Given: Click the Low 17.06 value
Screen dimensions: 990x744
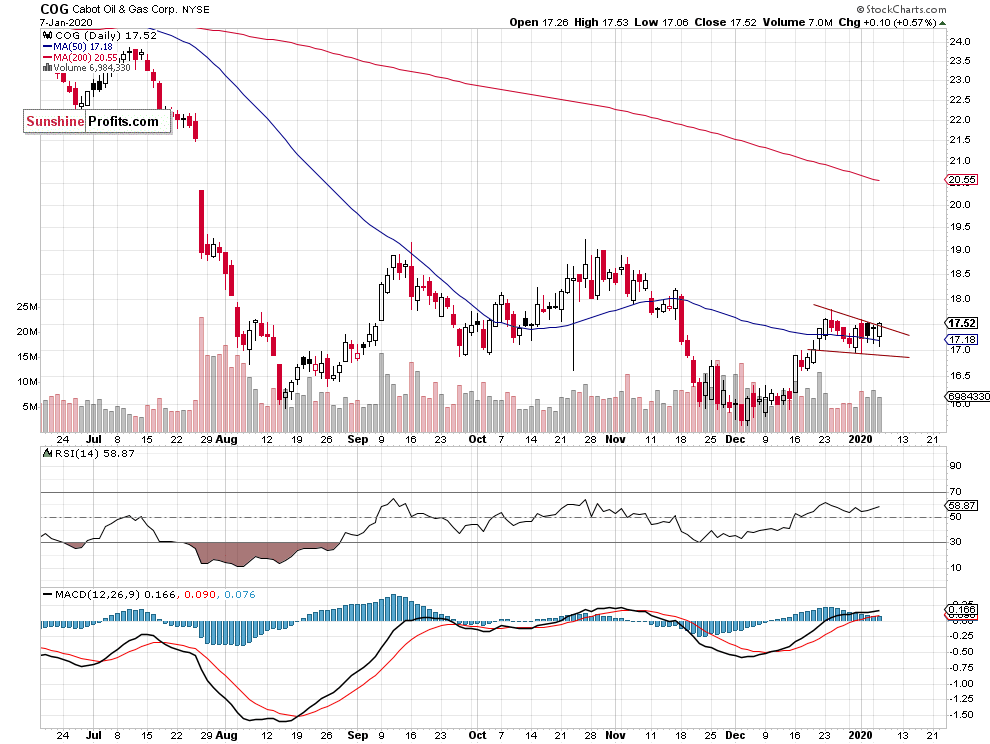Looking at the screenshot, I should 661,23.
